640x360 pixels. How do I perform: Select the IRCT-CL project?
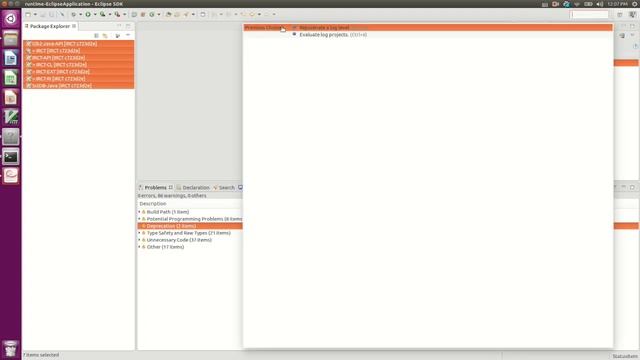[x=79, y=65]
